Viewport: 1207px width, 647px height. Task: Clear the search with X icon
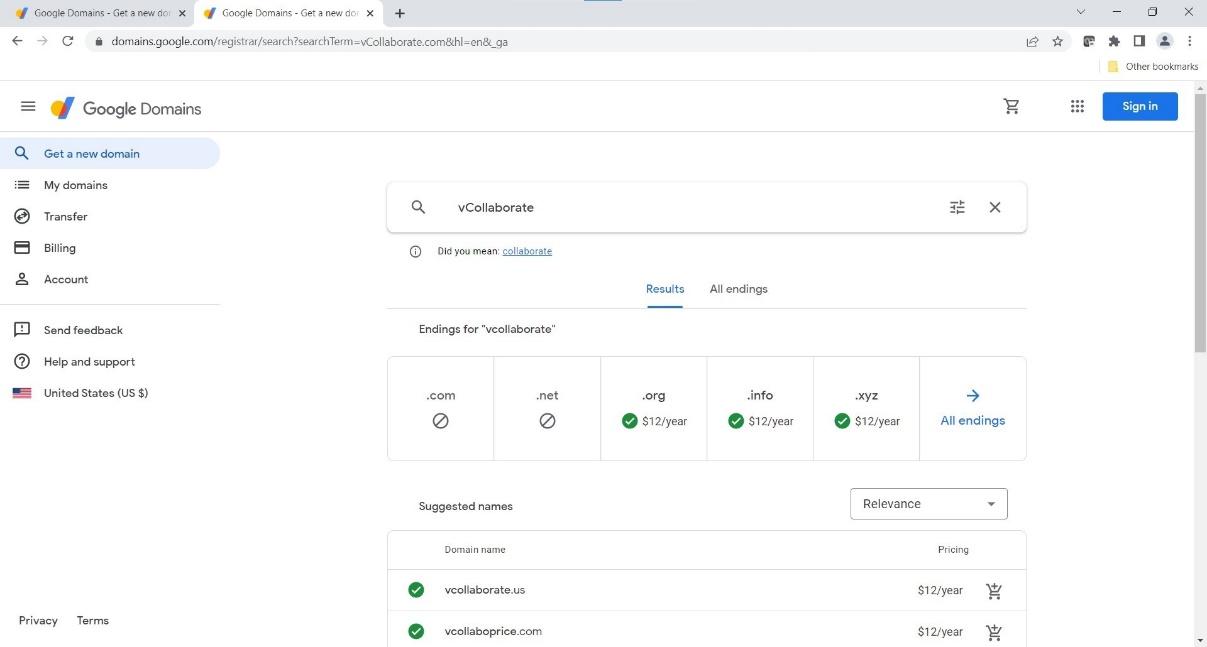pyautogui.click(x=995, y=207)
